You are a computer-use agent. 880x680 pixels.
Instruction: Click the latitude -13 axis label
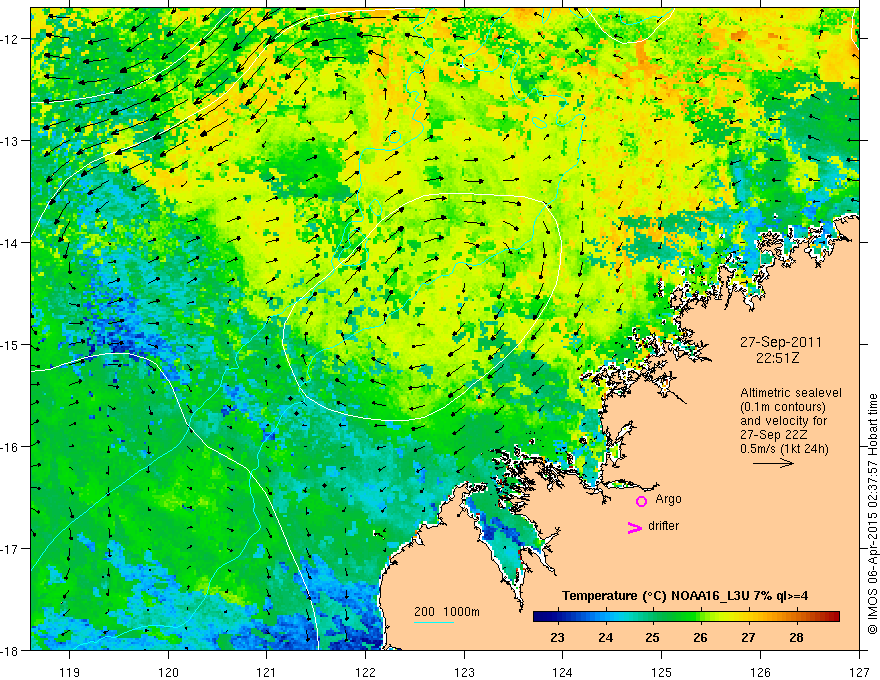click(11, 141)
